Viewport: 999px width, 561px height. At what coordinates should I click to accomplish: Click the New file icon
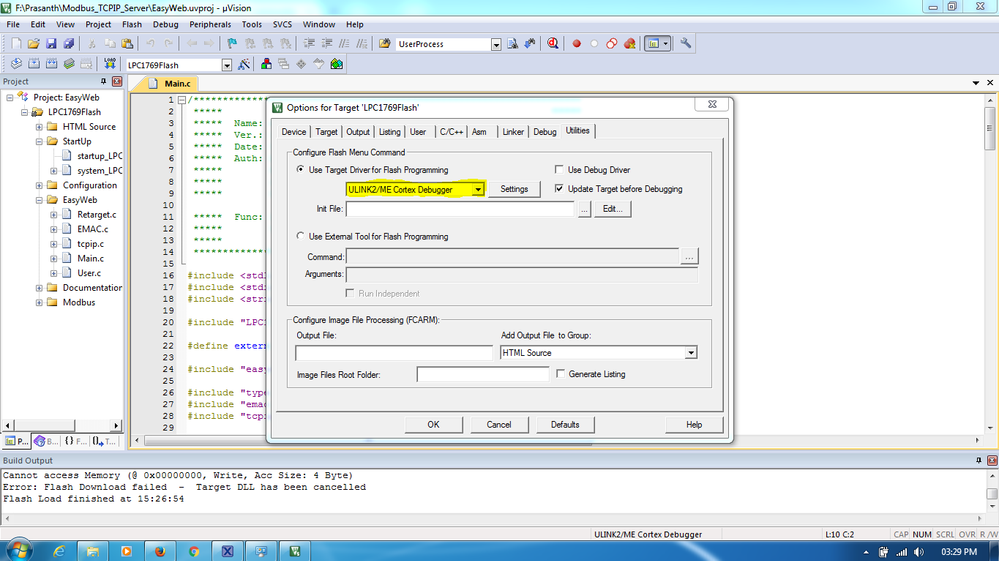[16, 43]
